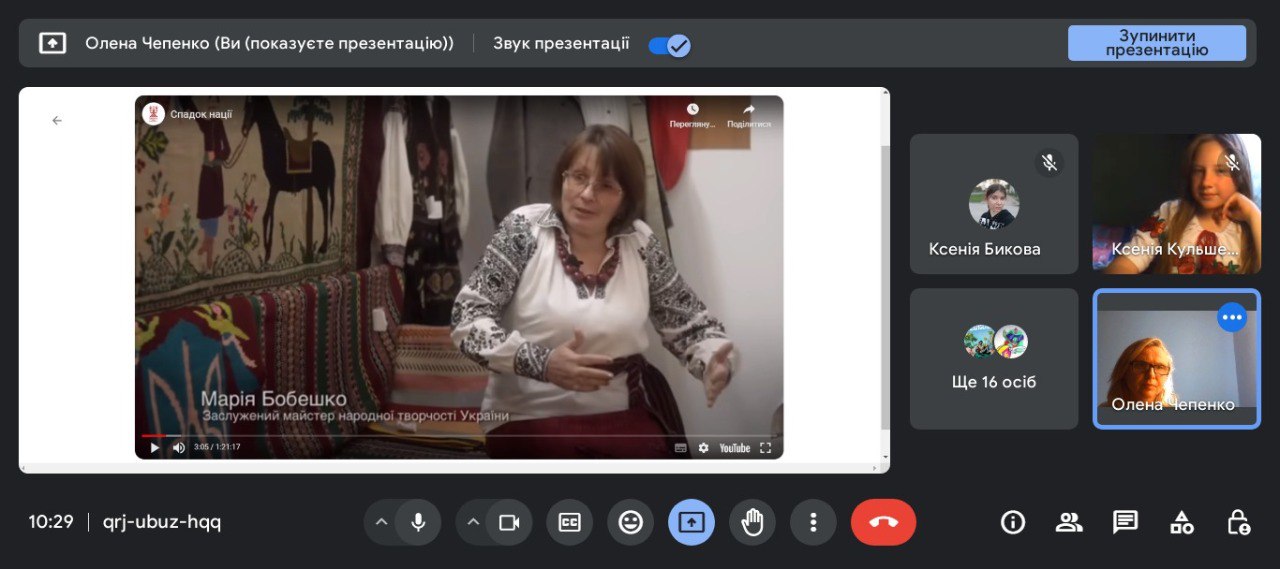Viewport: 1280px width, 569px height.
Task: Expand audio settings arrow beside microphone
Action: (x=381, y=522)
